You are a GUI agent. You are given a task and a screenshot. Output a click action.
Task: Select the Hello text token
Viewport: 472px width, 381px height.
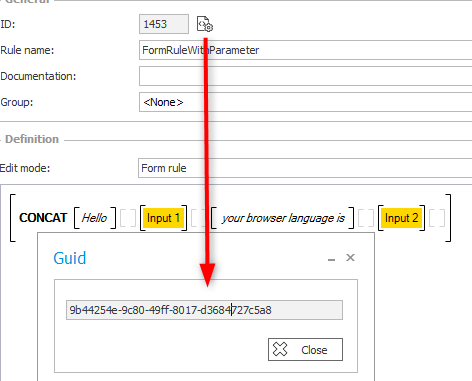point(95,218)
